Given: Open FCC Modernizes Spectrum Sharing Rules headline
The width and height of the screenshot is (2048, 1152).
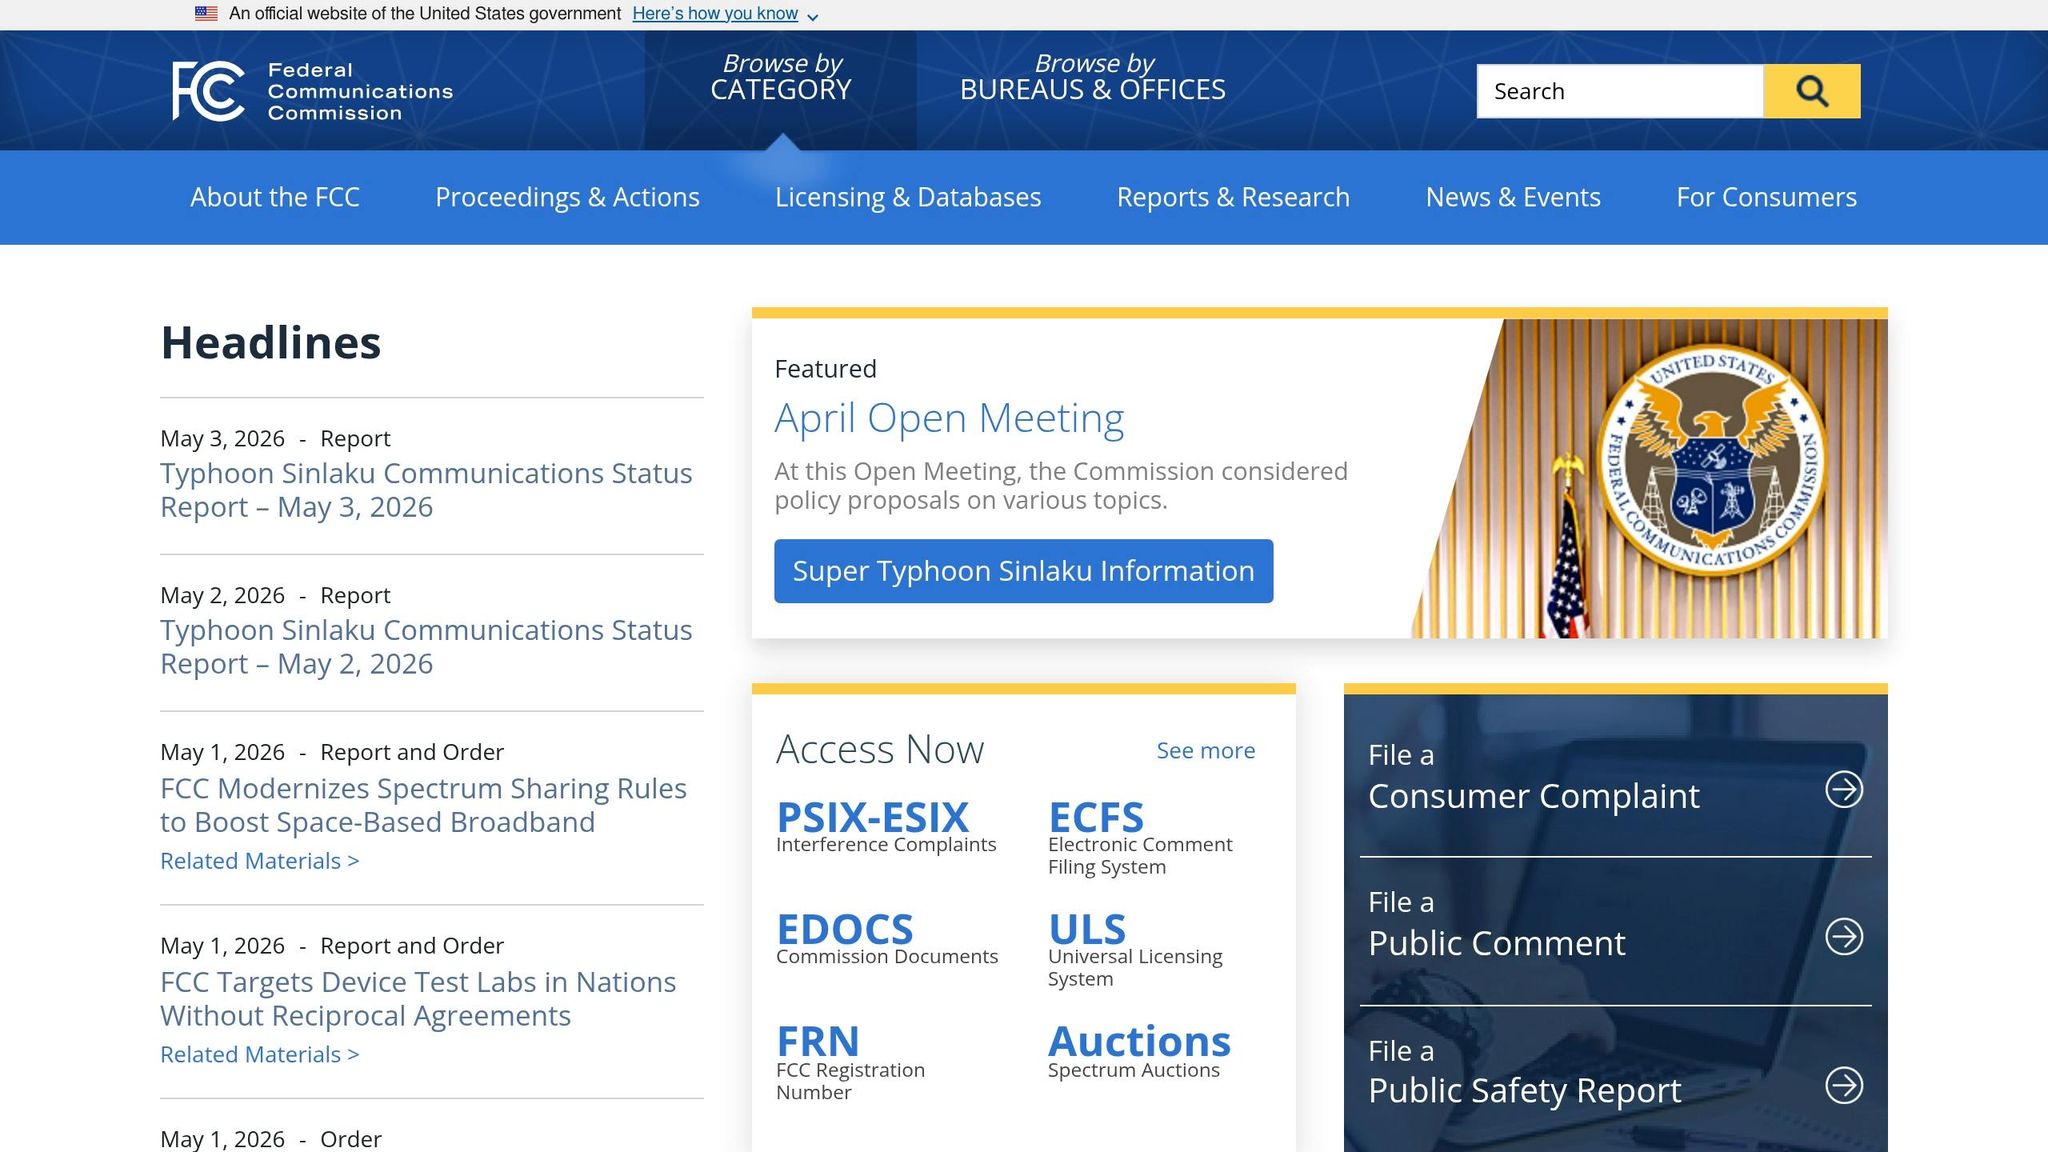Looking at the screenshot, I should 423,805.
